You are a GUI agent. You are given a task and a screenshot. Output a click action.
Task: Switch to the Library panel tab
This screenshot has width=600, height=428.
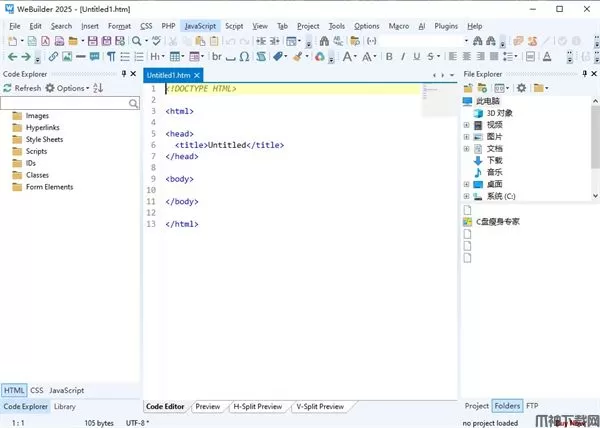pos(65,407)
